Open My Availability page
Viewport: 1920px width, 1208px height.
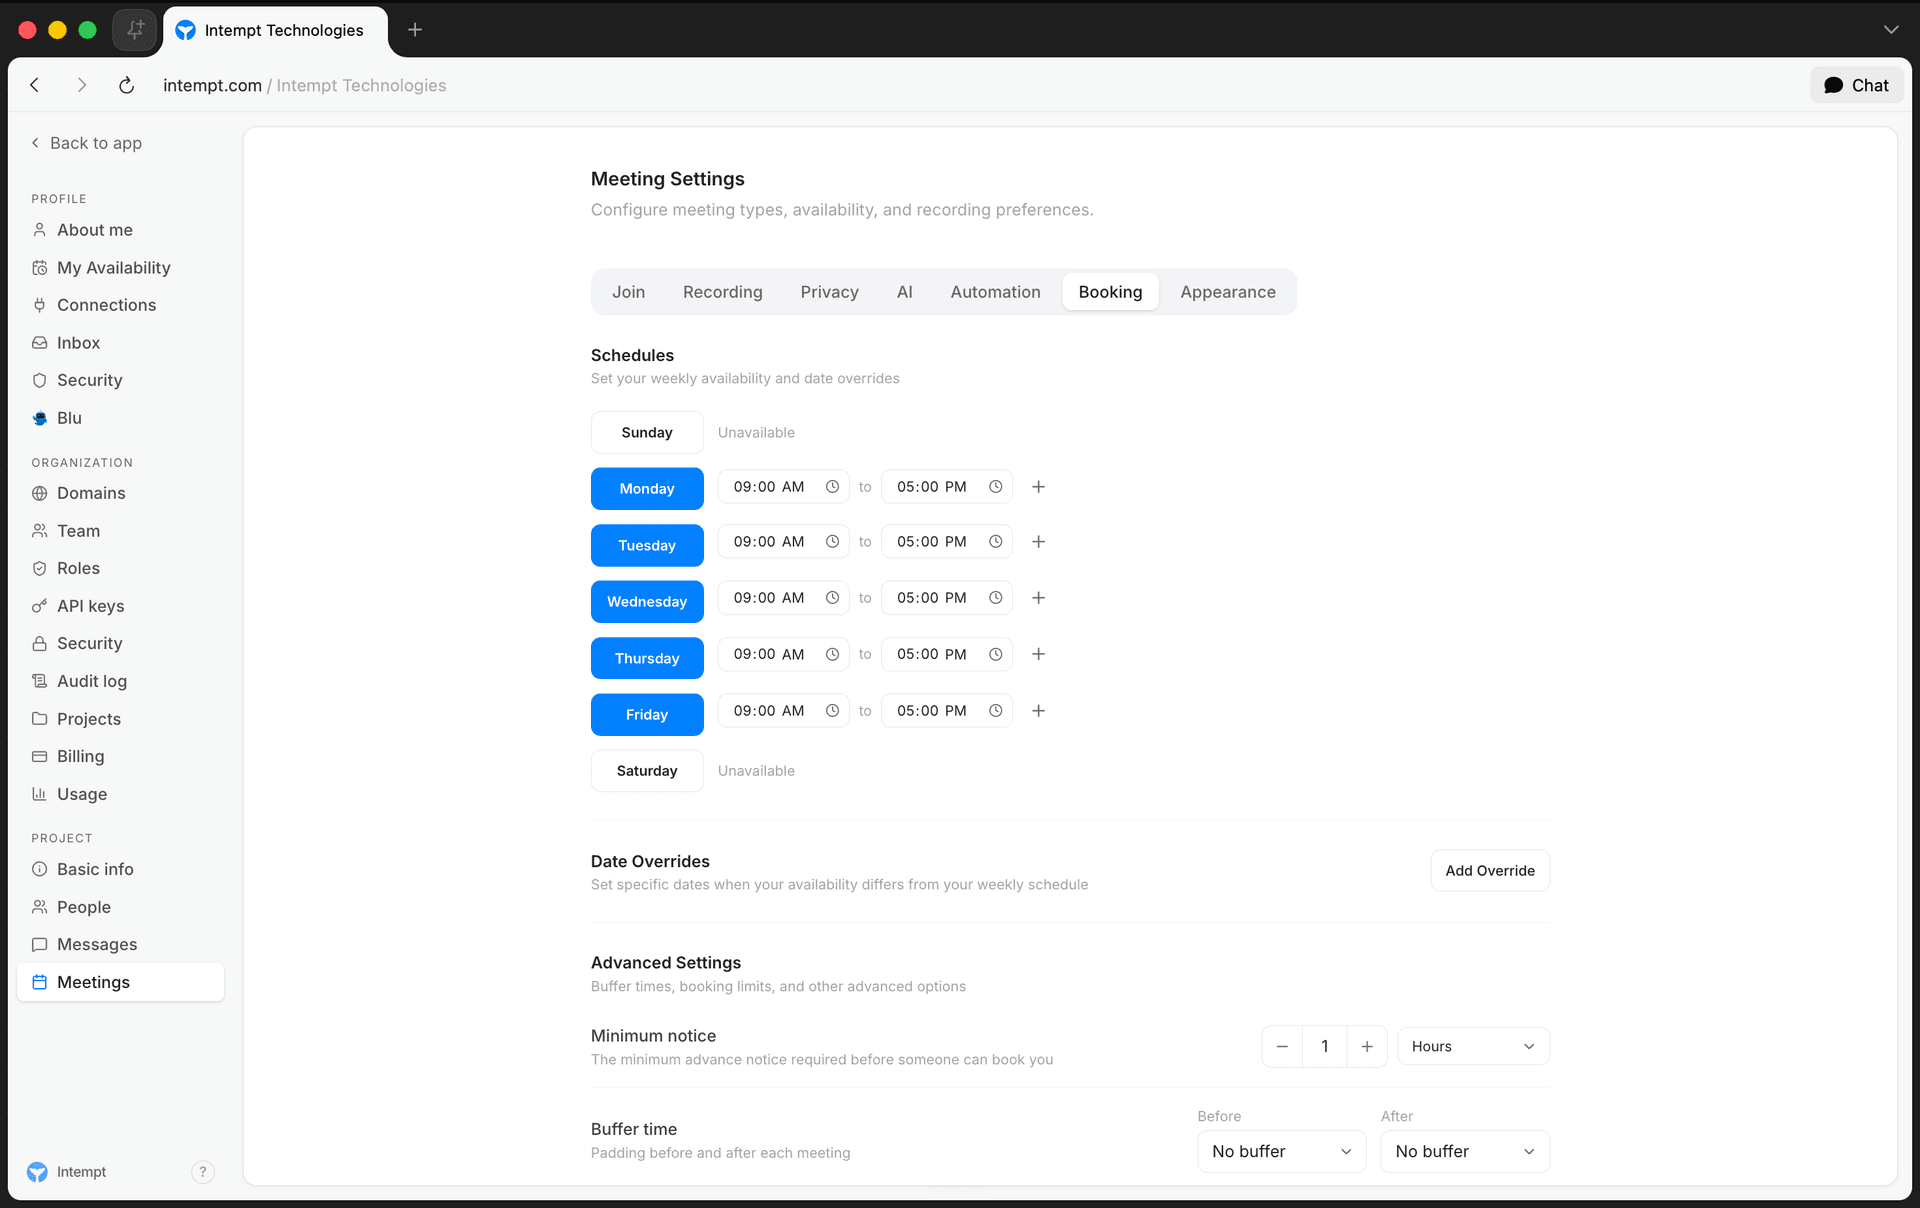tap(120, 268)
